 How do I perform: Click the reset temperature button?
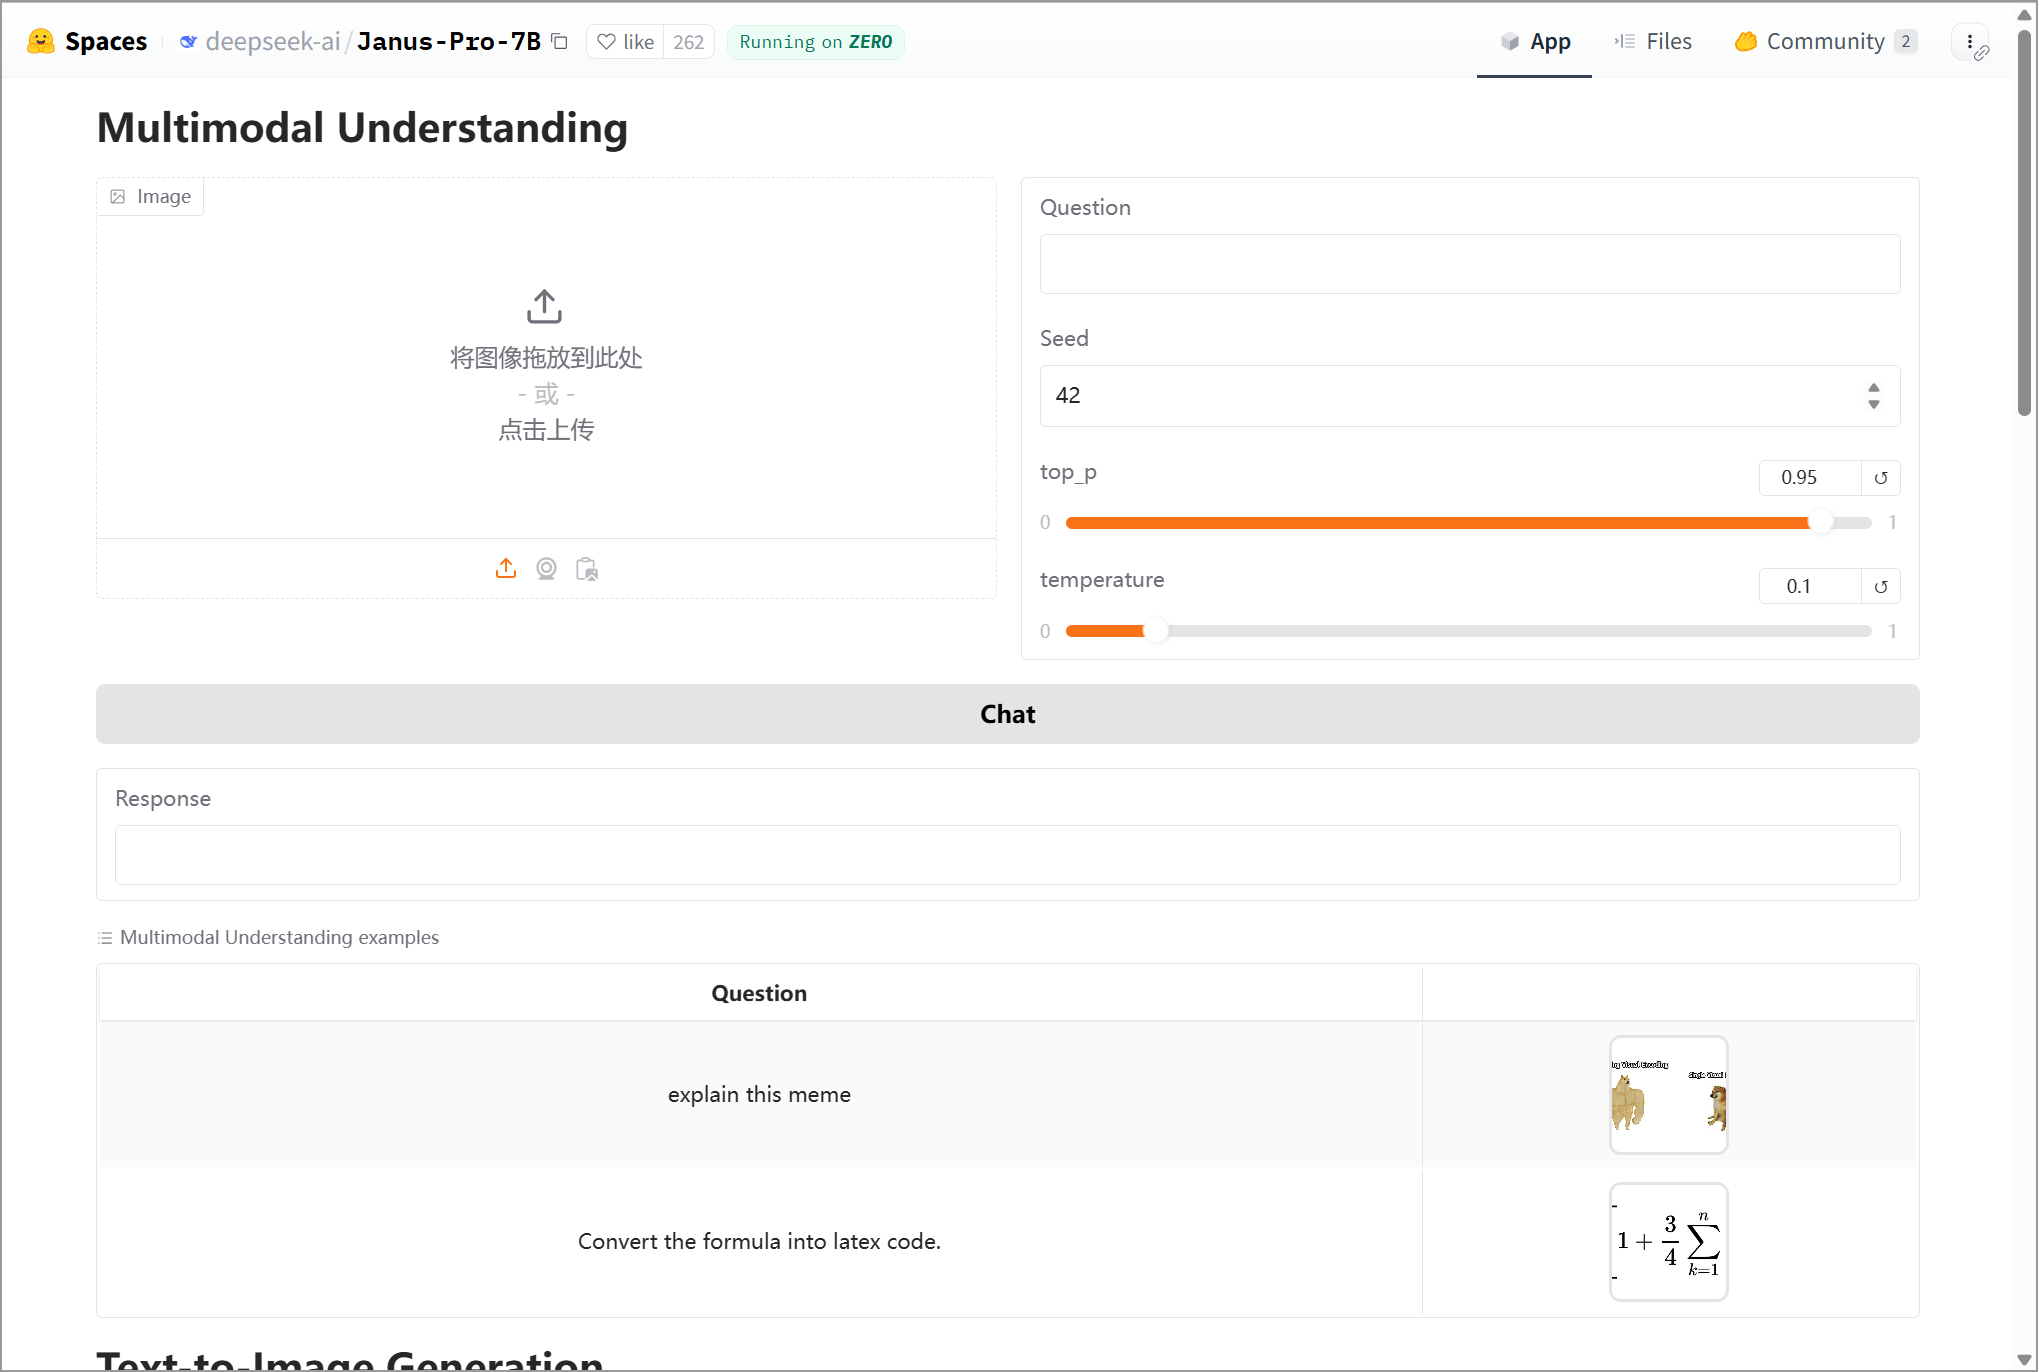(x=1880, y=586)
